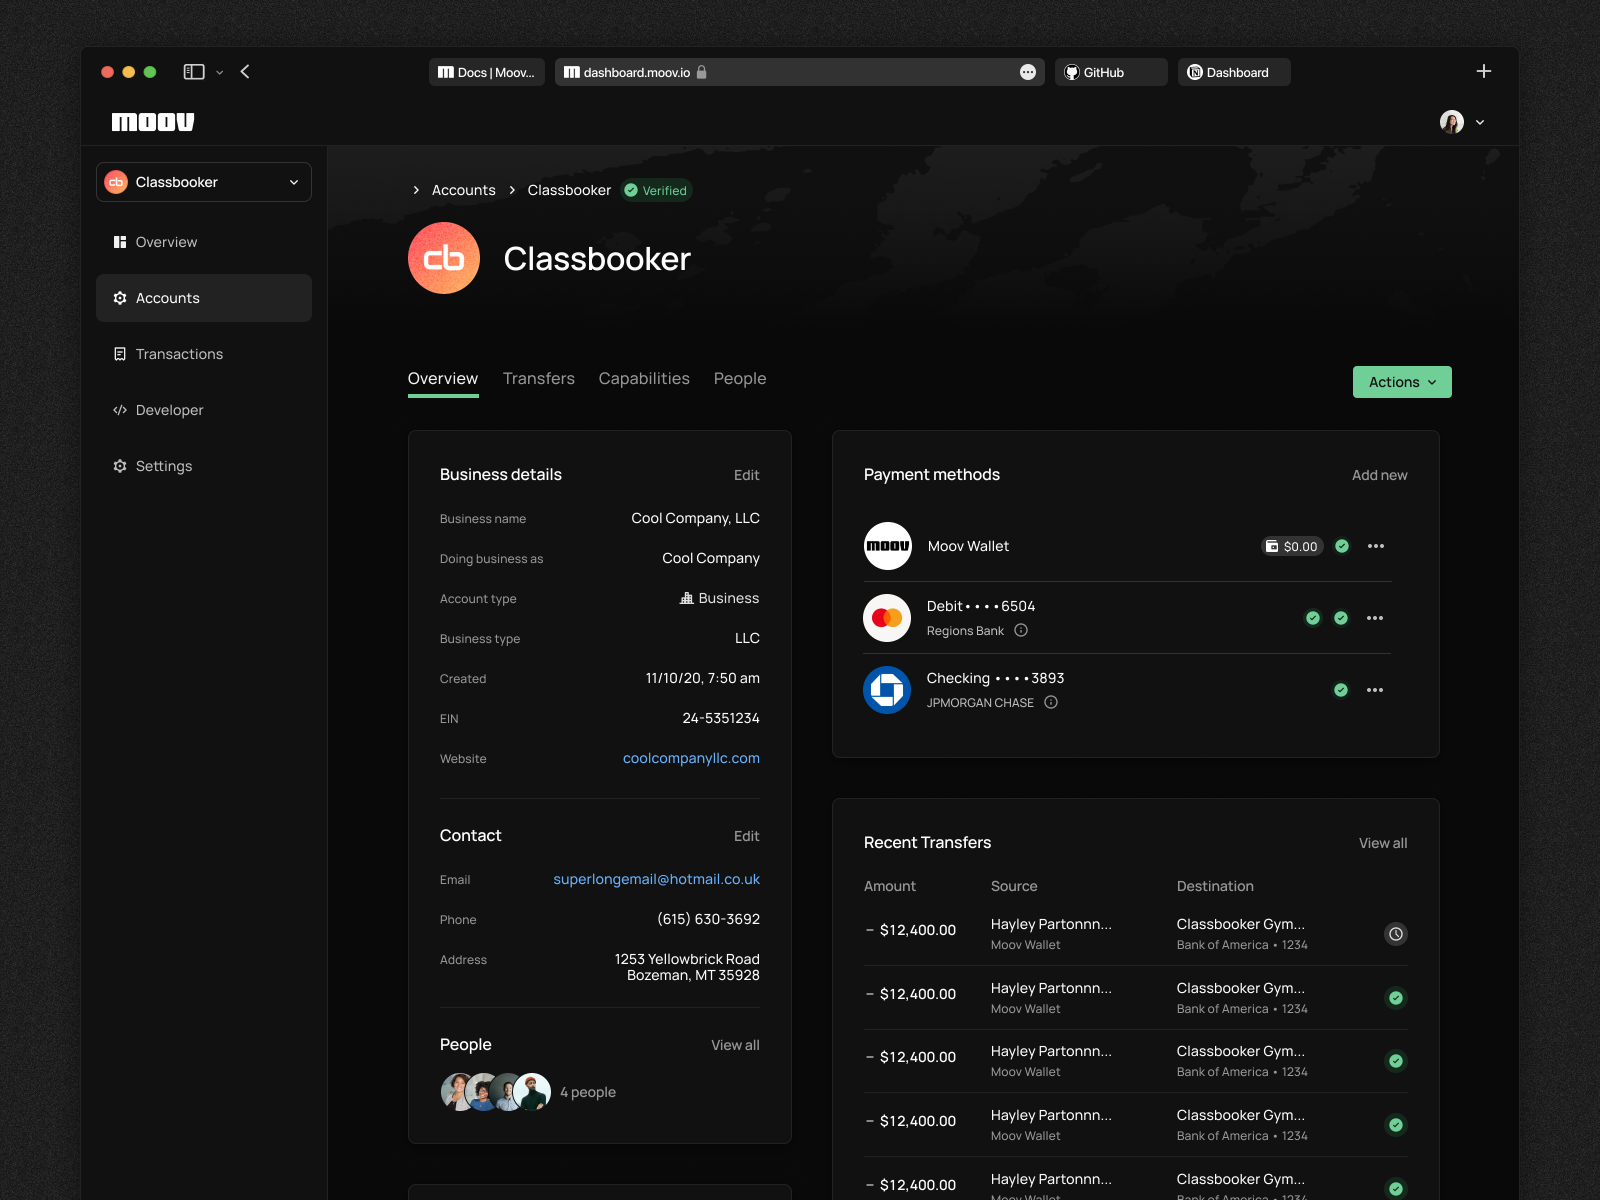Click EIN value 24-5351234

(x=721, y=718)
